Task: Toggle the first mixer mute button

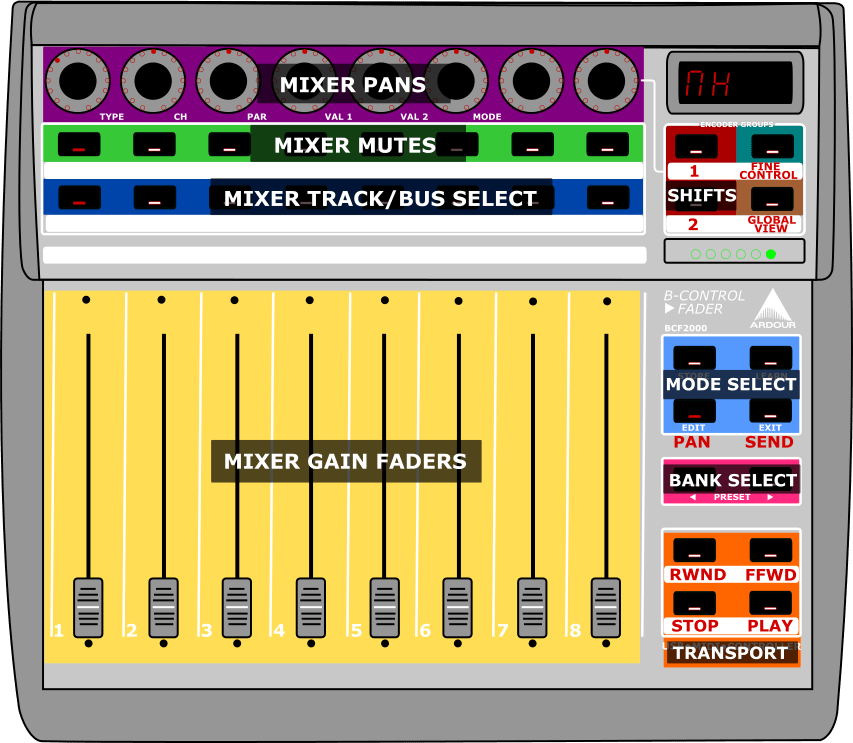Action: point(79,145)
